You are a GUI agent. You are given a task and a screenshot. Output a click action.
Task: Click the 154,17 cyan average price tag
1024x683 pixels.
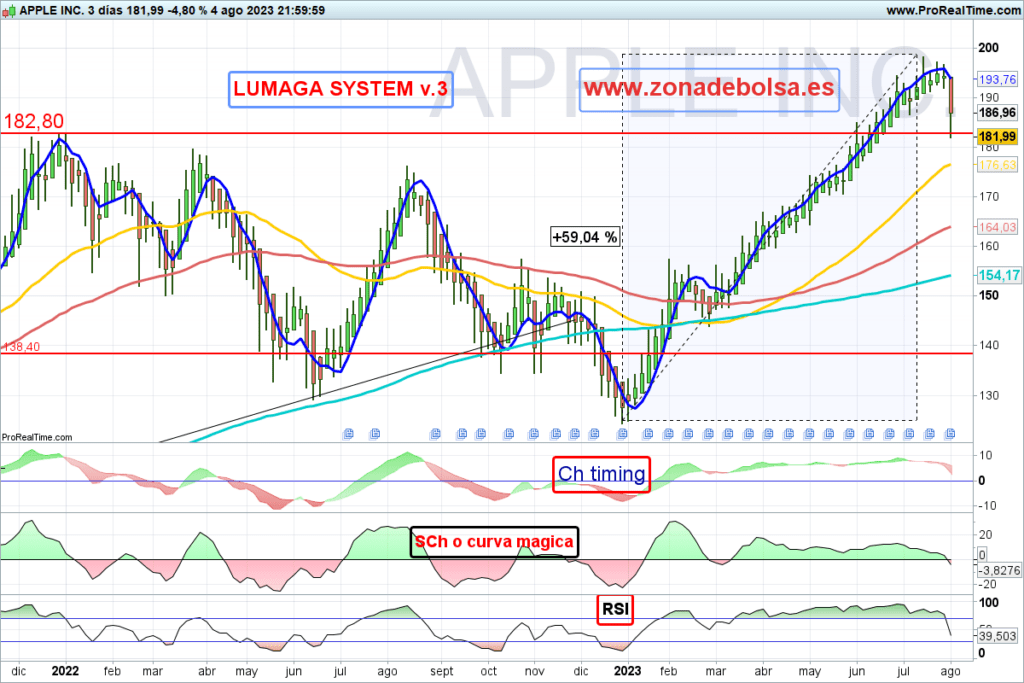tap(998, 276)
